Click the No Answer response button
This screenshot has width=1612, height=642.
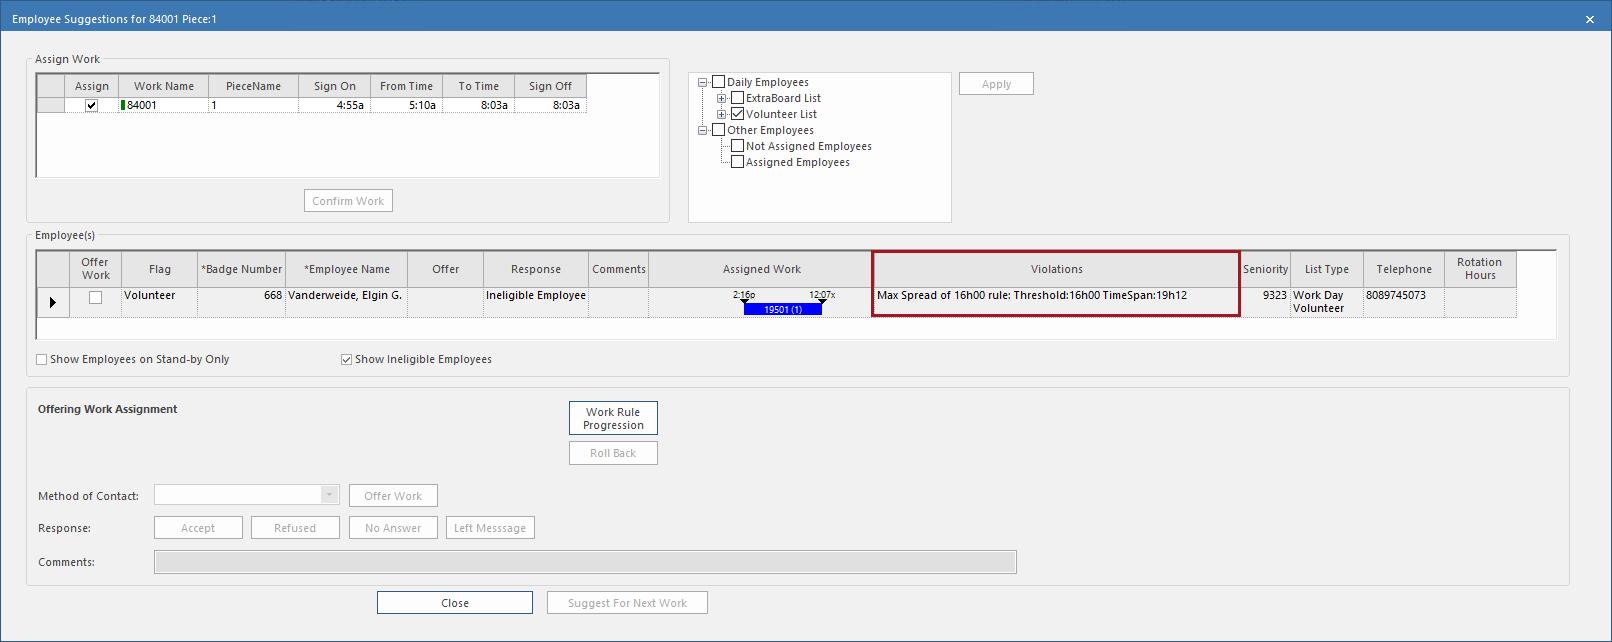point(393,528)
